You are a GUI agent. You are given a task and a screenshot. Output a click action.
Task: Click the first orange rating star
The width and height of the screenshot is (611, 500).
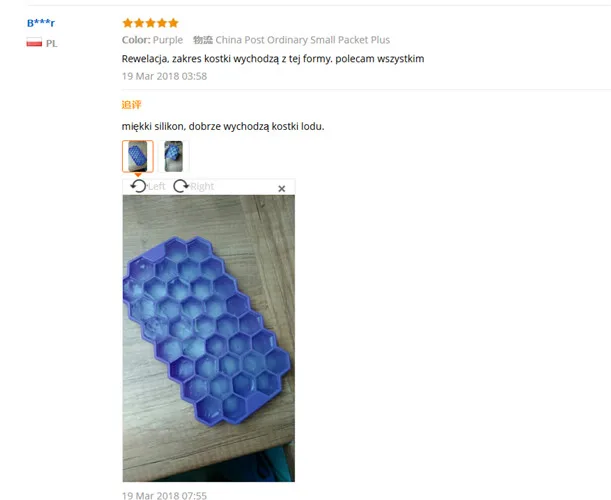point(127,23)
